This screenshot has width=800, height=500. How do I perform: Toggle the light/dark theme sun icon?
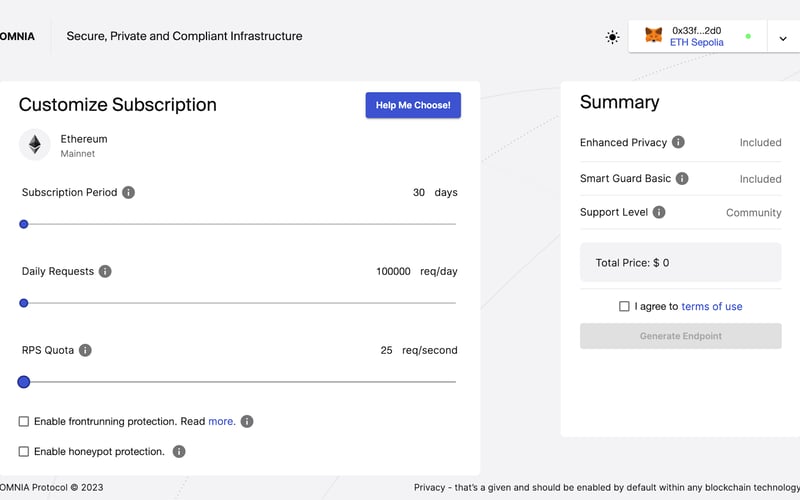[x=612, y=37]
